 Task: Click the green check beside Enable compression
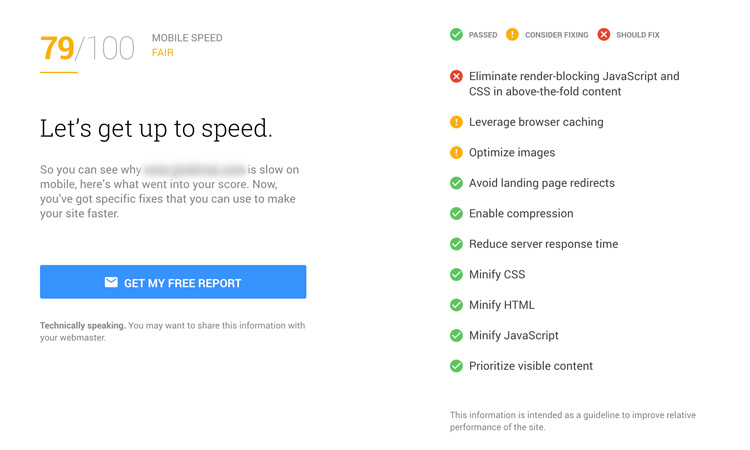pos(456,213)
